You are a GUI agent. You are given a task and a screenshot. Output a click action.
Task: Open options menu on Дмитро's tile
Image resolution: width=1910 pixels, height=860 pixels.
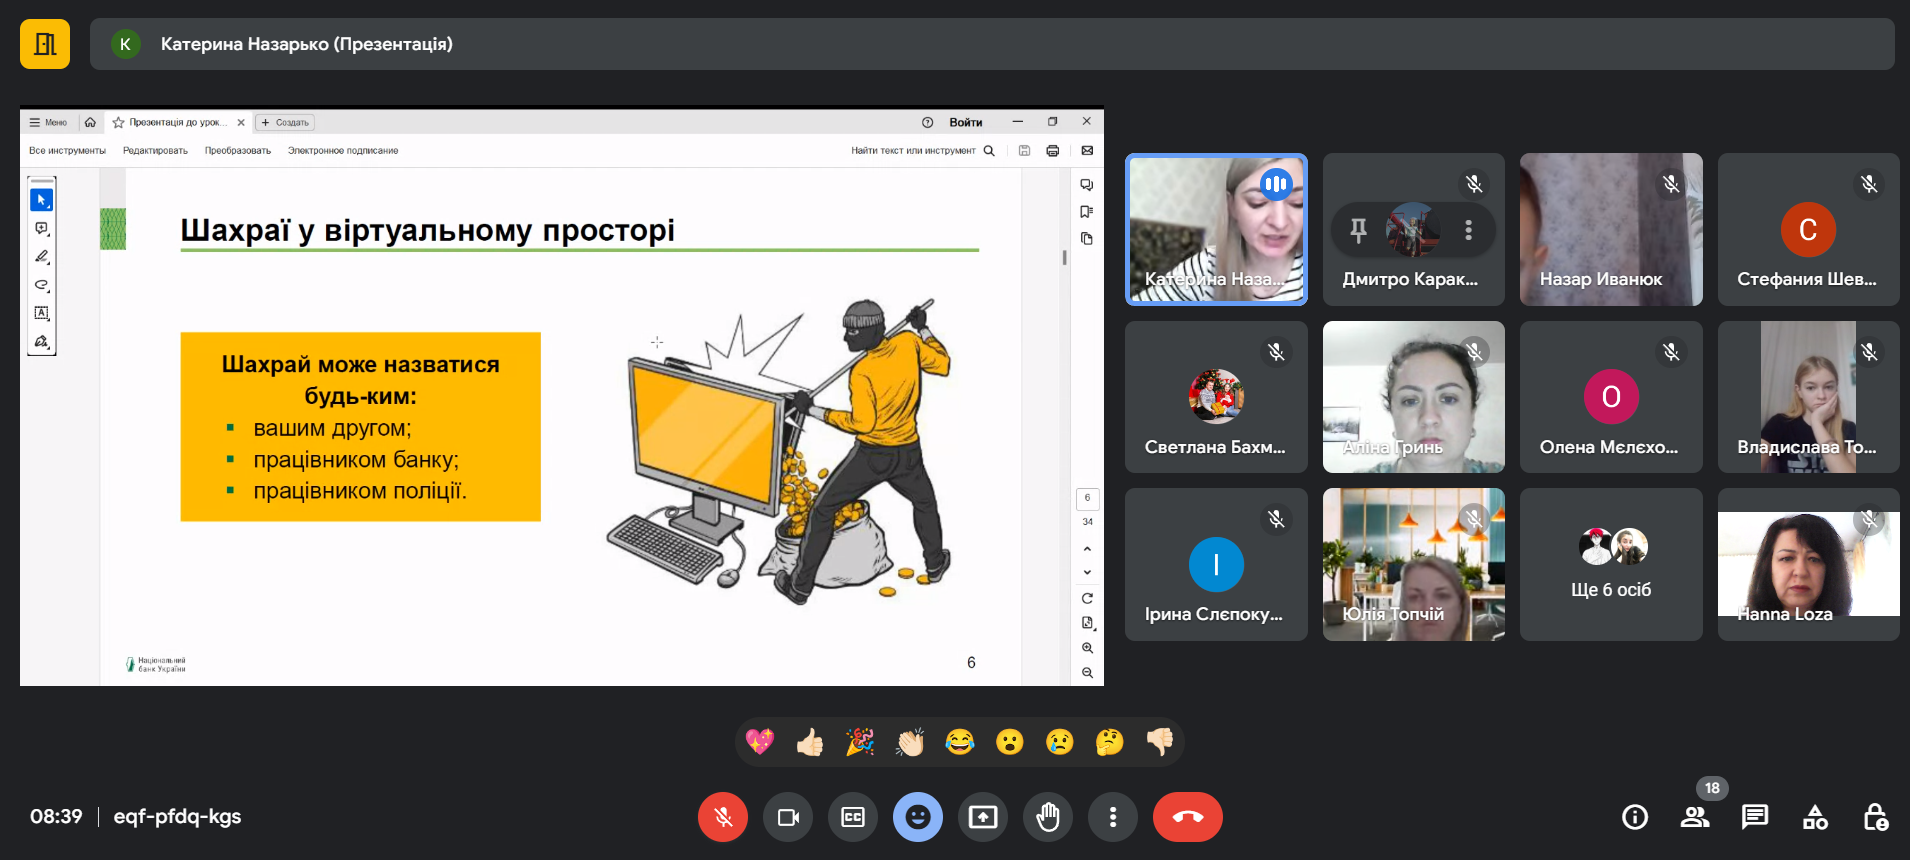click(x=1468, y=230)
